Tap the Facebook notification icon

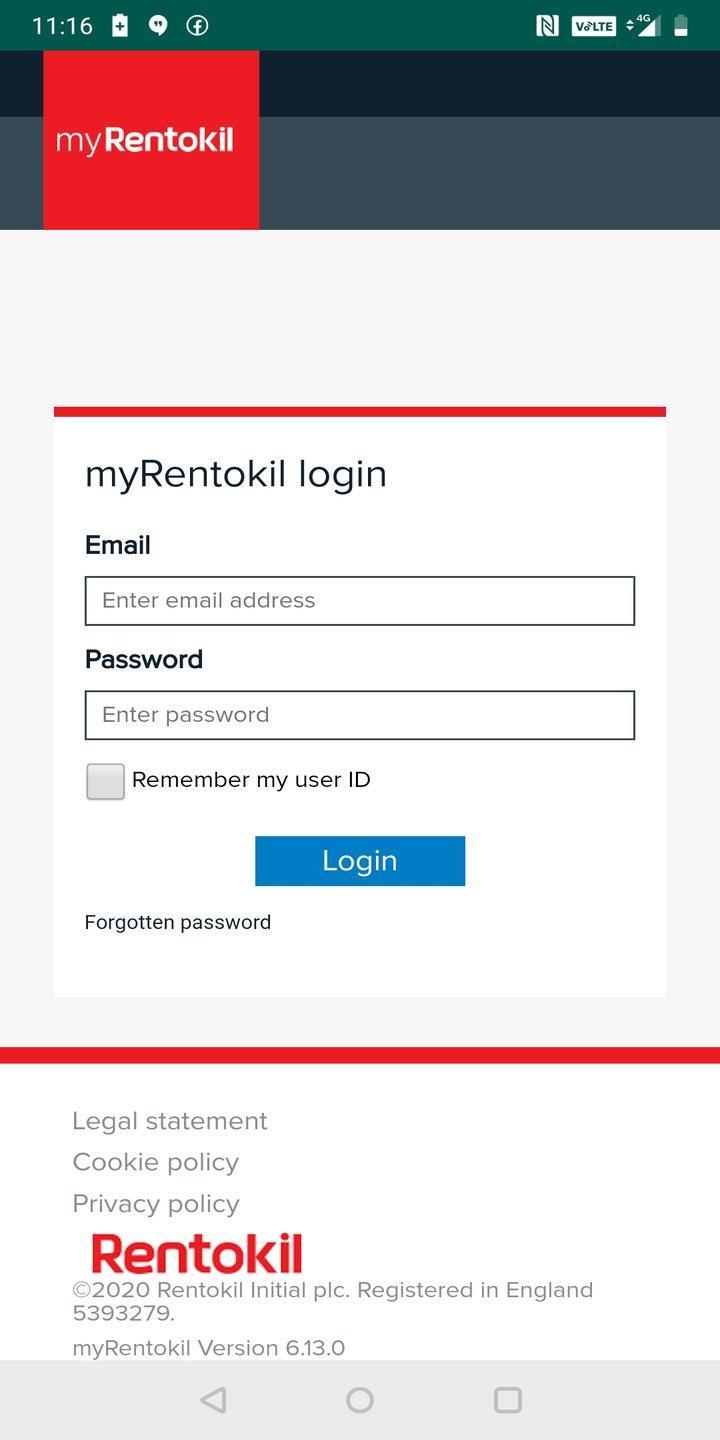[x=197, y=26]
